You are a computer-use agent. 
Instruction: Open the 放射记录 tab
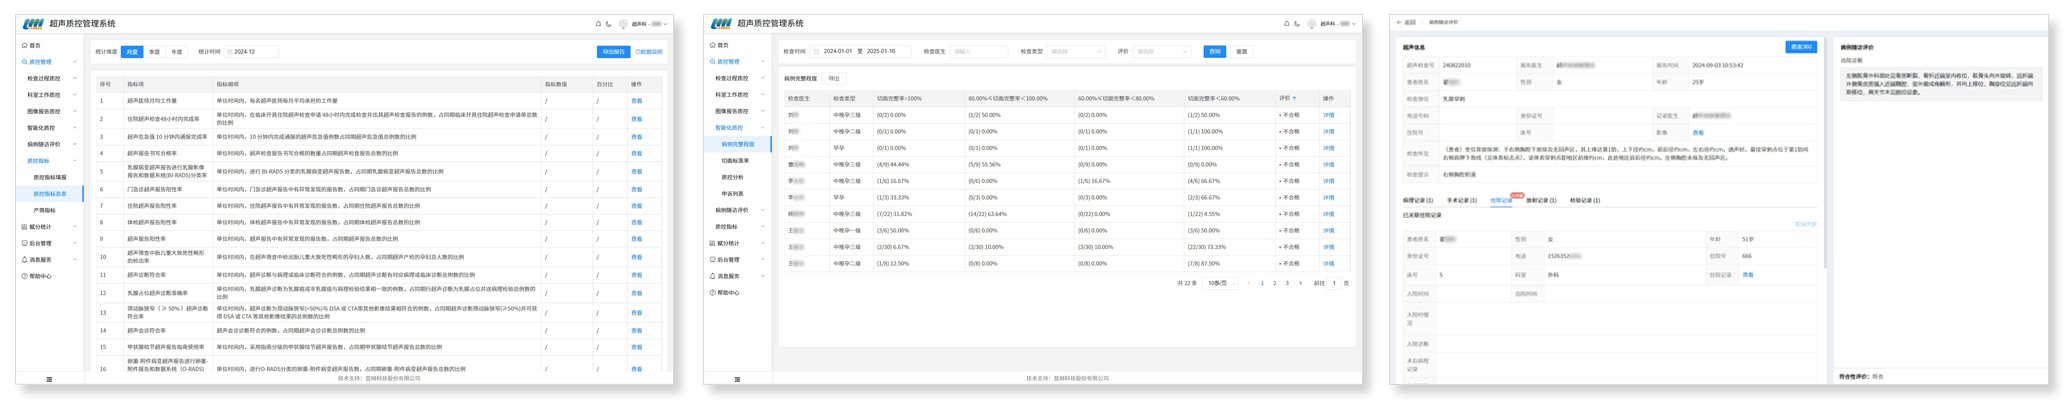pyautogui.click(x=1541, y=201)
